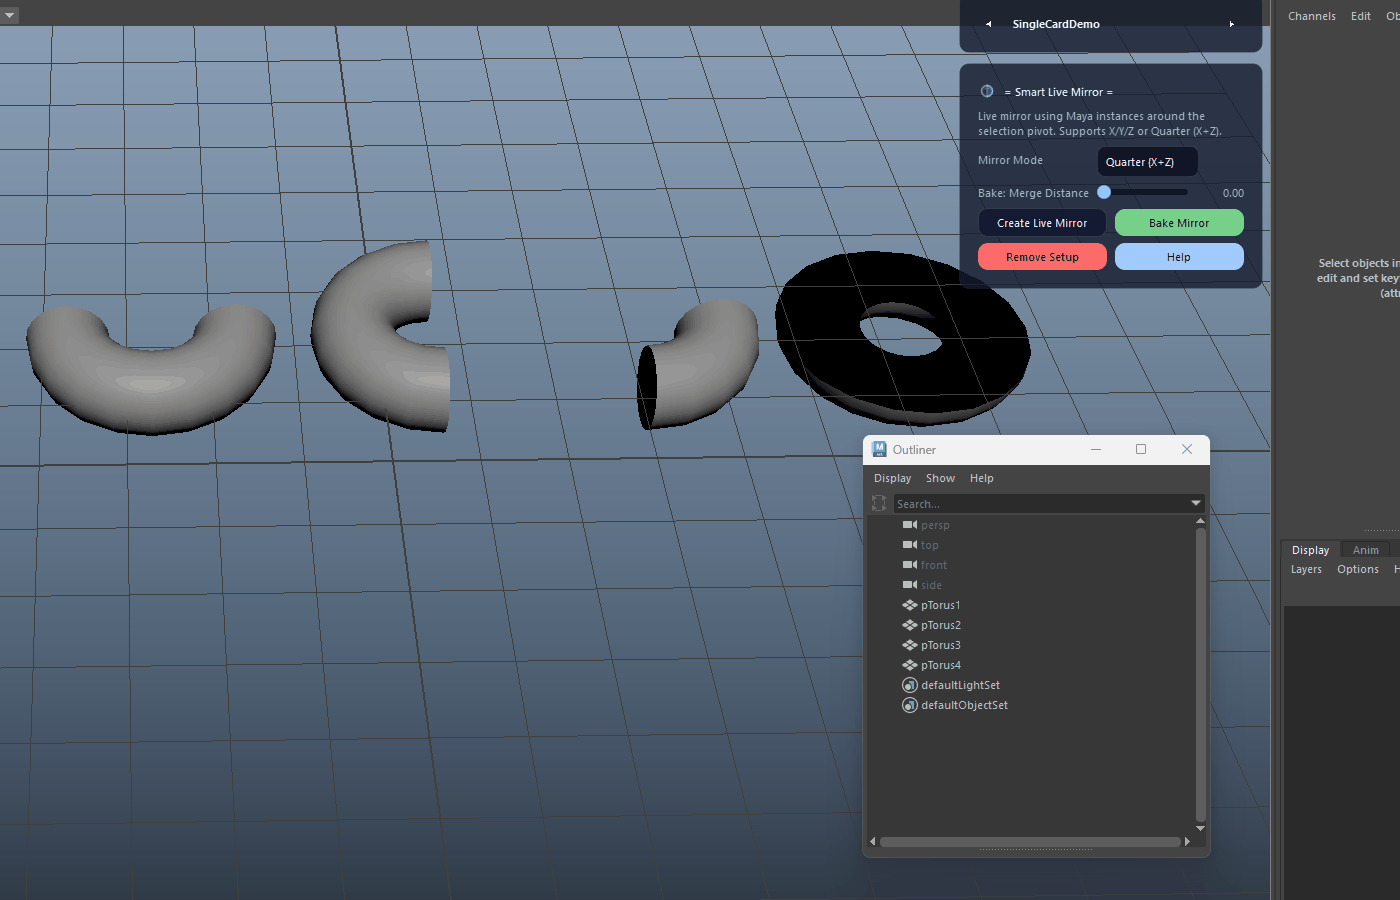
Task: Click the persp camera icon in Outliner
Action: click(910, 525)
